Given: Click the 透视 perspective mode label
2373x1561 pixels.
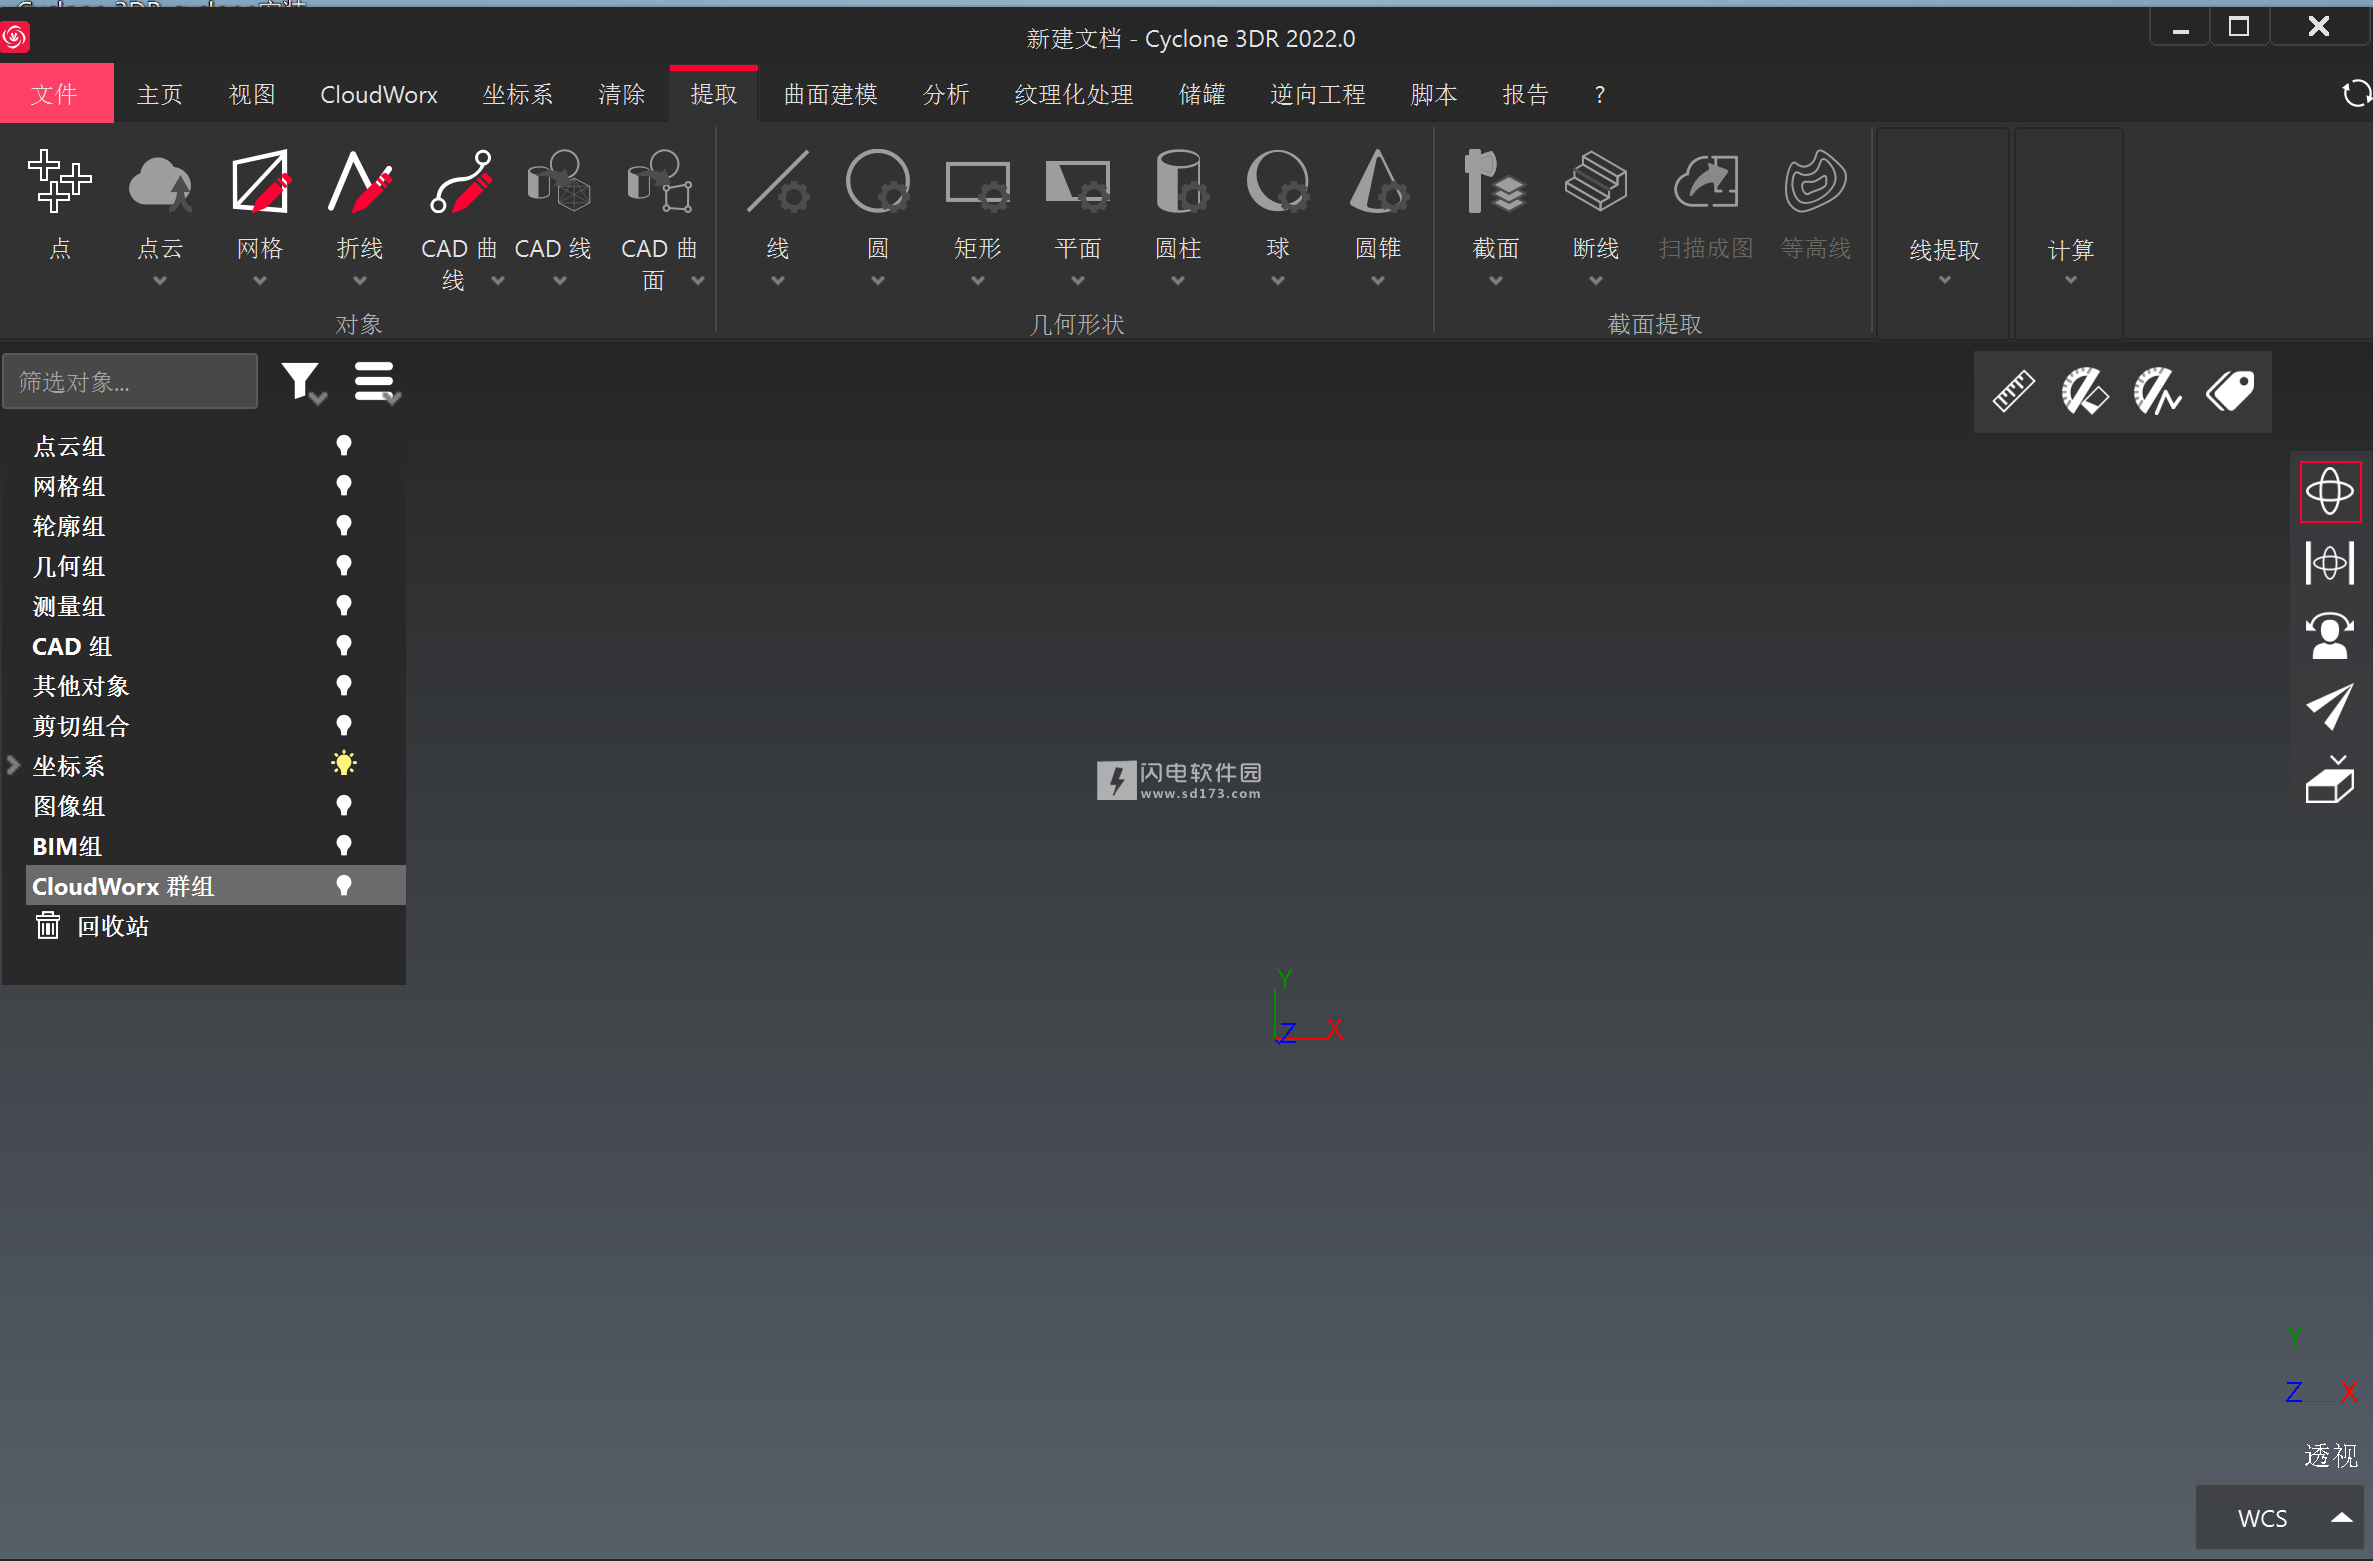Looking at the screenshot, I should pos(2331,1455).
